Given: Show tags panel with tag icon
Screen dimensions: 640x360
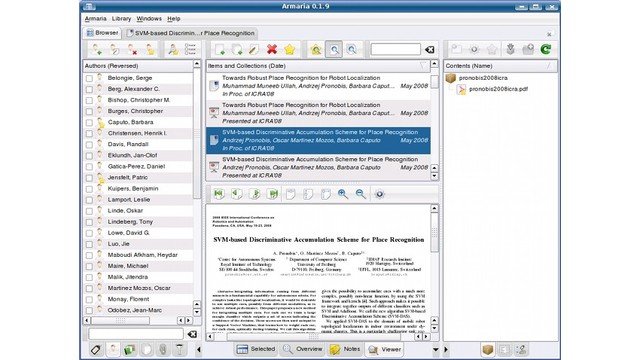Looking at the screenshot, I should 96,350.
